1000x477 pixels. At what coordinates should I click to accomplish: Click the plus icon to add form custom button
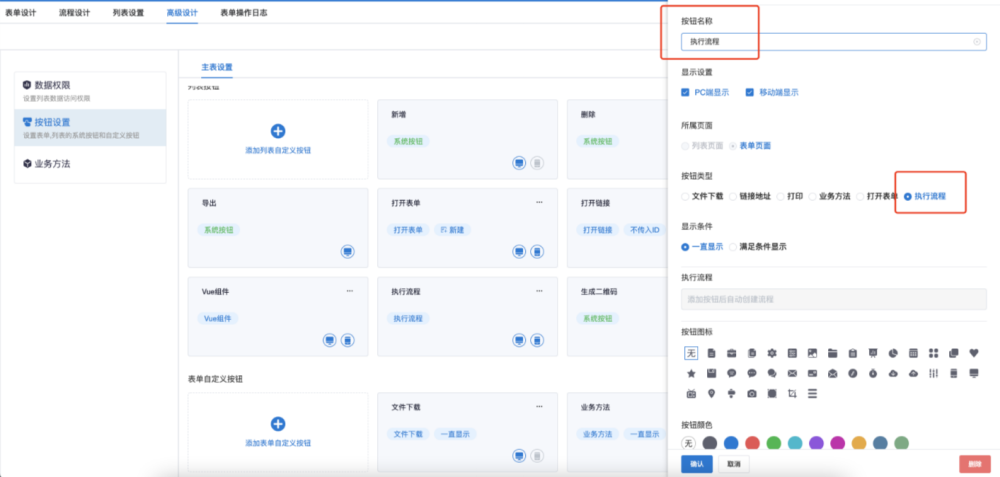(x=278, y=423)
